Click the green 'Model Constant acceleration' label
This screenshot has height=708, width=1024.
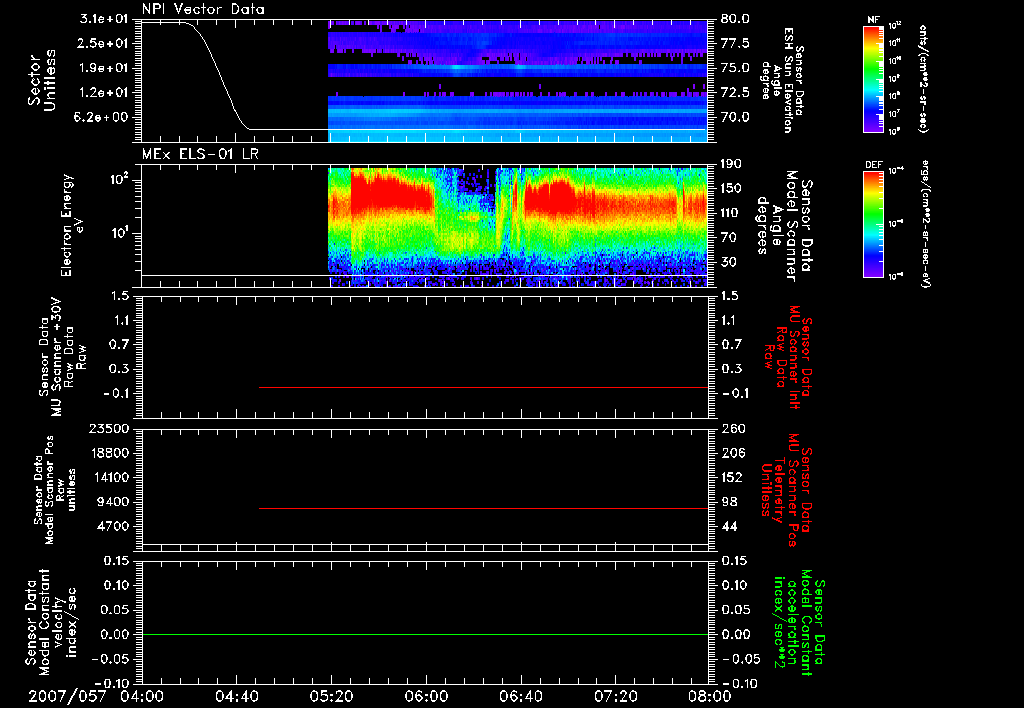coord(799,622)
